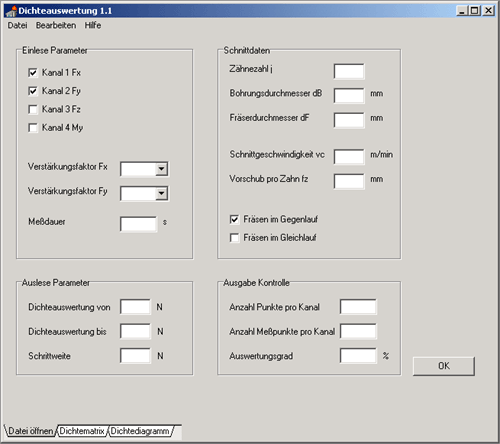Enable the Kanal 3 Fz checkbox
The image size is (500, 444).
click(x=33, y=109)
